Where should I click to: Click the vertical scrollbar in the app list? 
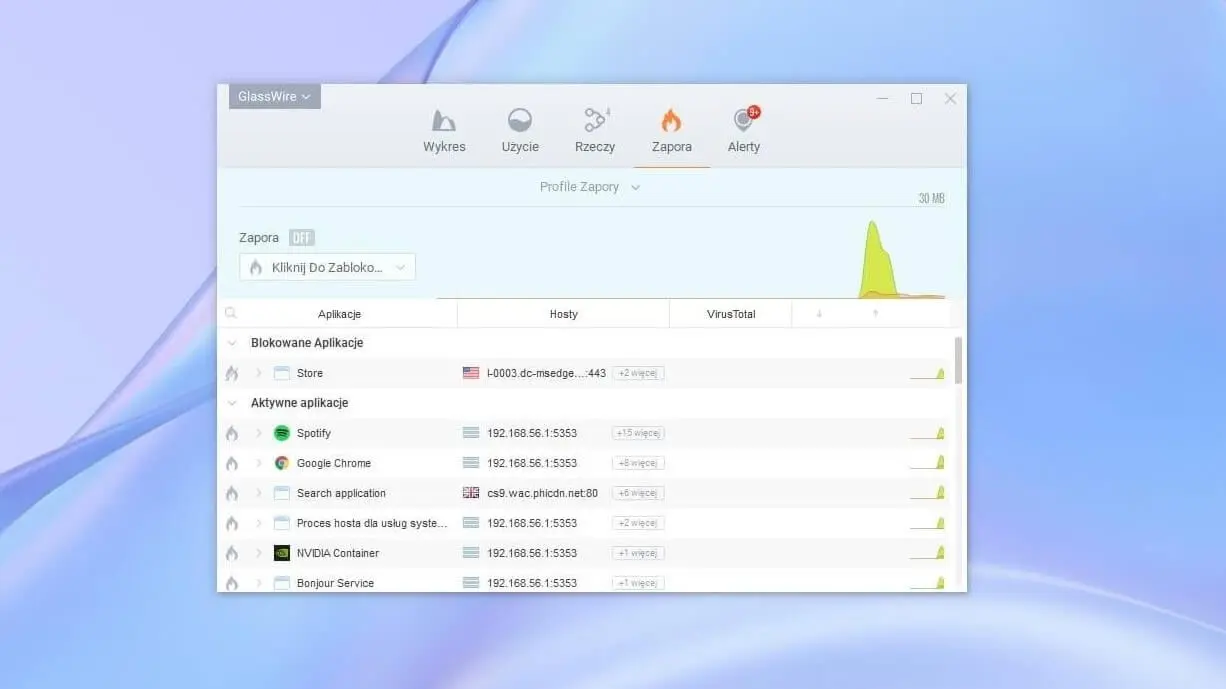coord(959,360)
